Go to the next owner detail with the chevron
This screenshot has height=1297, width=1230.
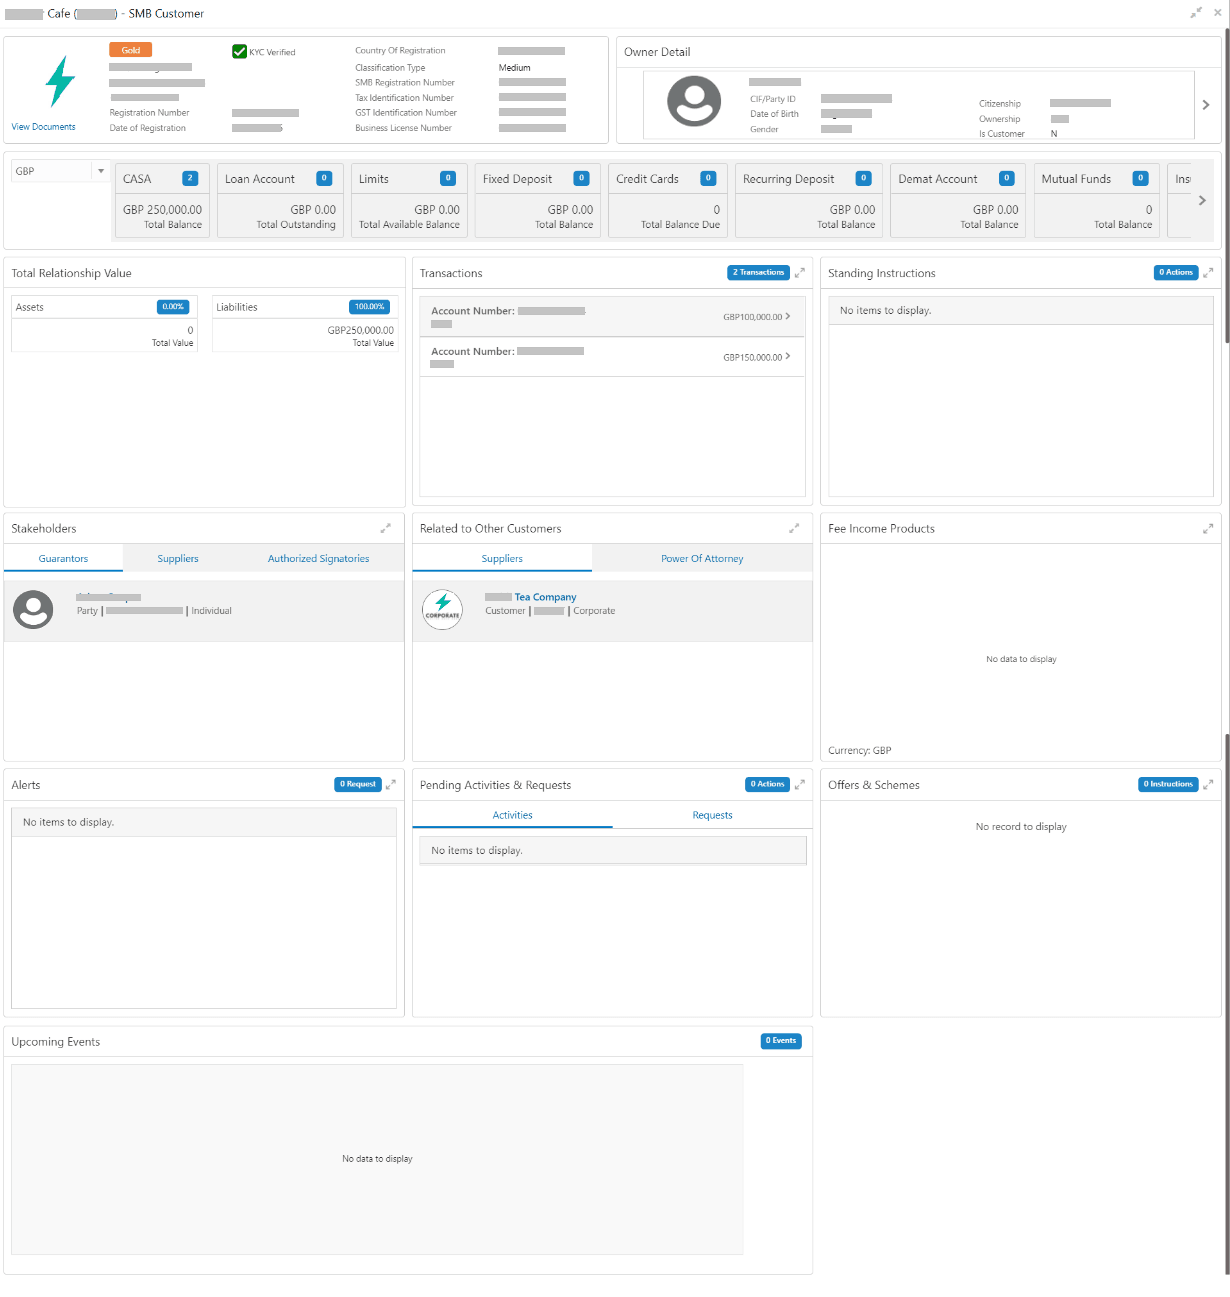pos(1206,105)
